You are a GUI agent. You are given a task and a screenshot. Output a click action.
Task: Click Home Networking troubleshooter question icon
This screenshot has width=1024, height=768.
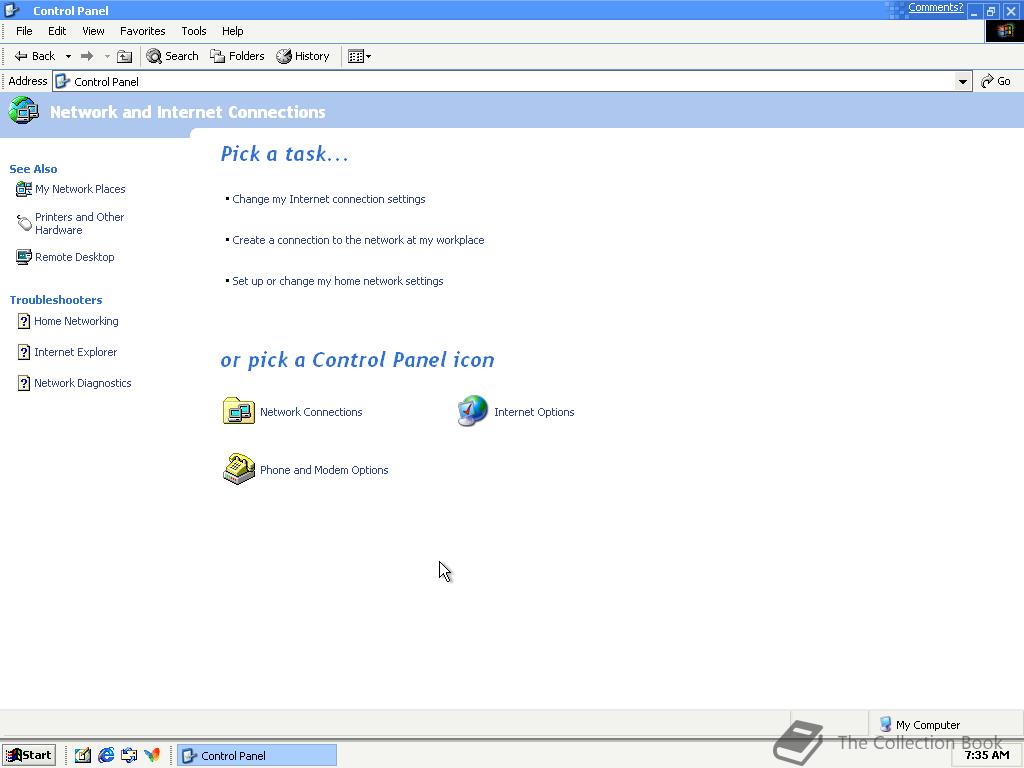[x=24, y=321]
